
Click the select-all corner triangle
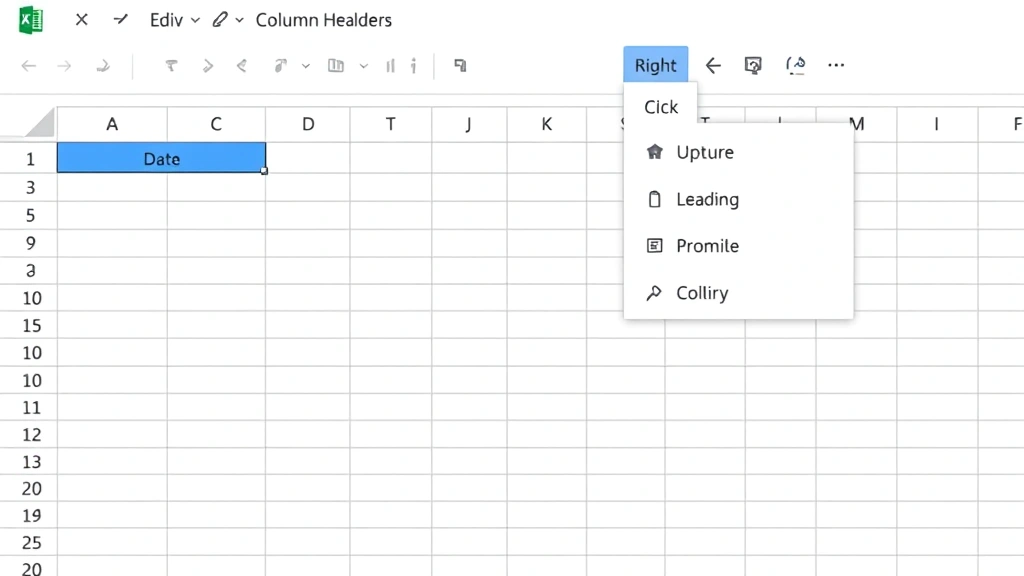pyautogui.click(x=41, y=123)
